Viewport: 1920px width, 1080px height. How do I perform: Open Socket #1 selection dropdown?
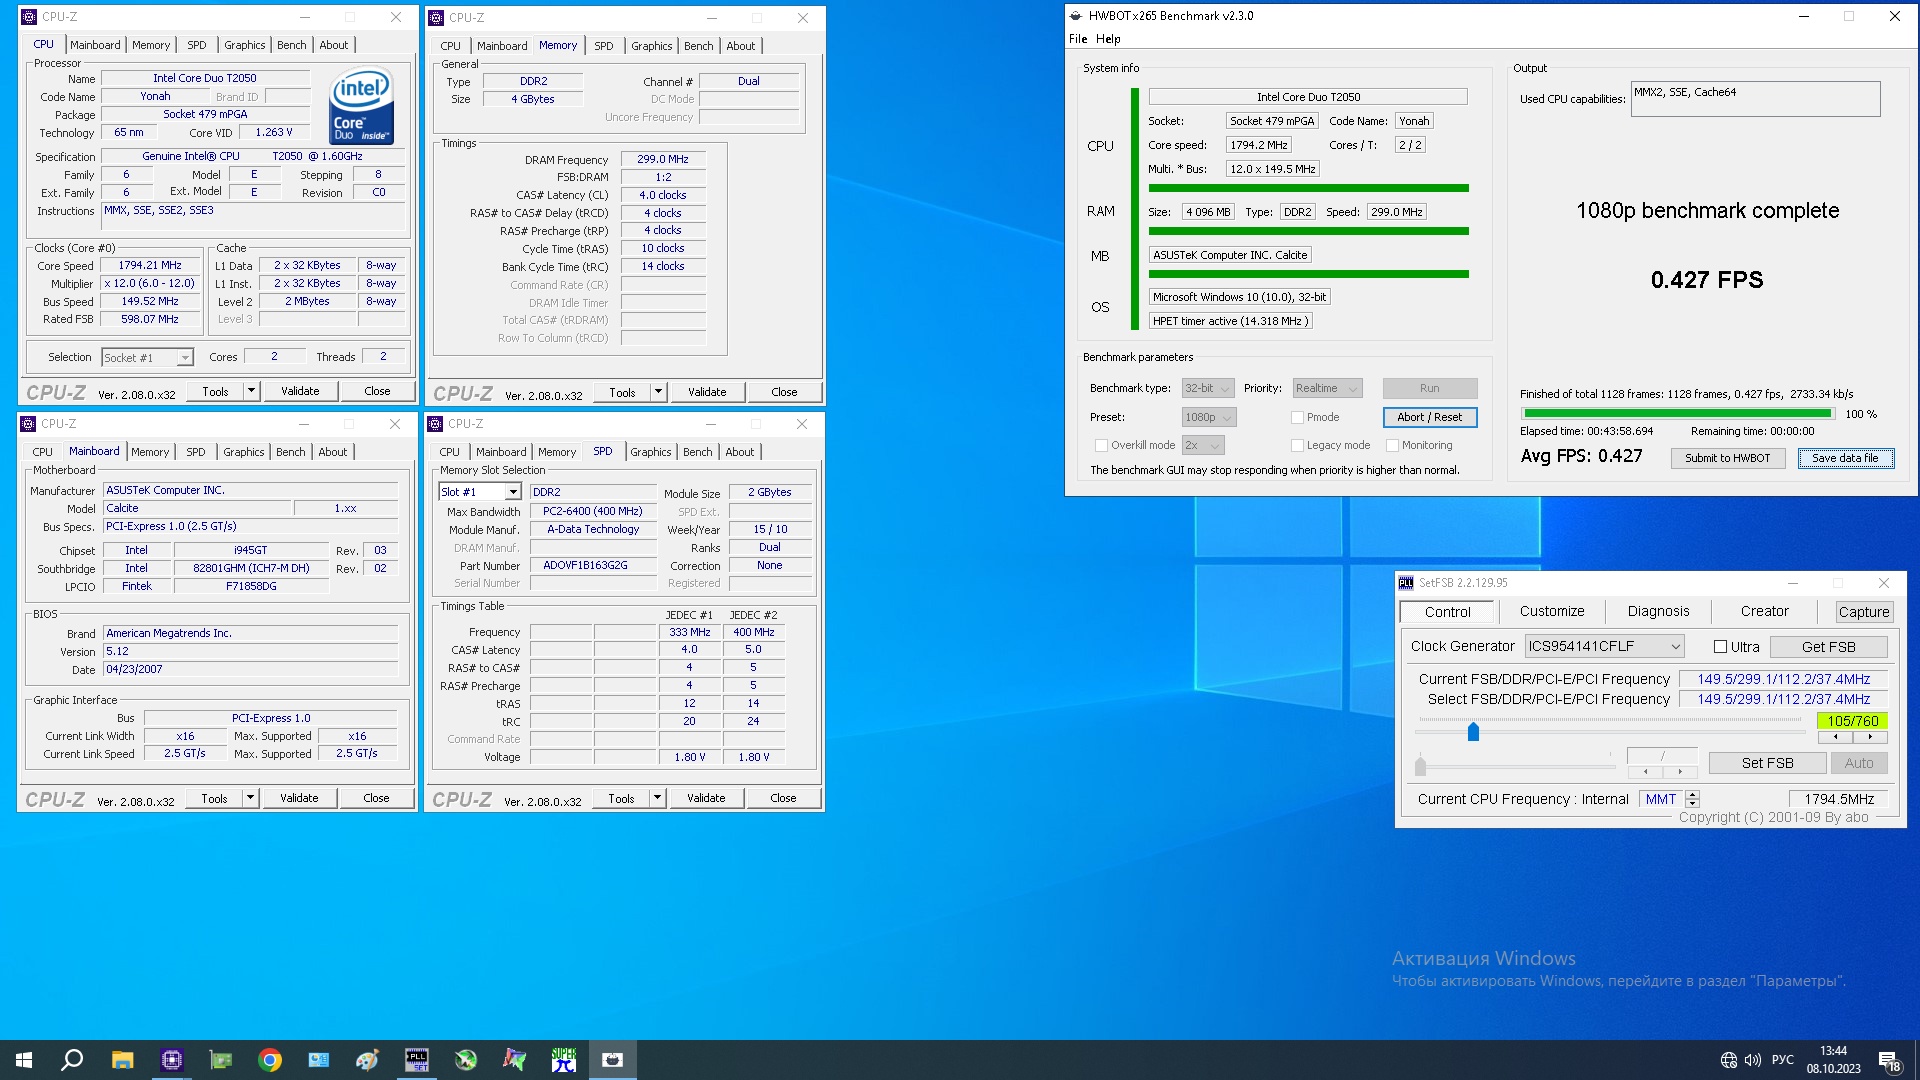pyautogui.click(x=147, y=358)
